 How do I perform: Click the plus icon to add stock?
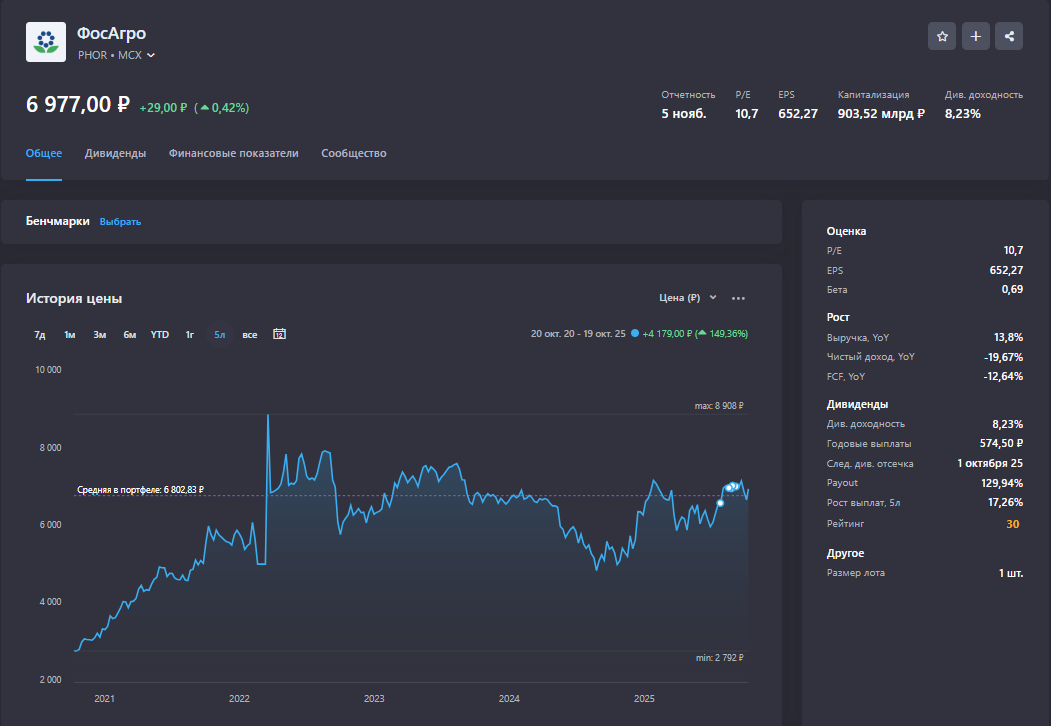(x=976, y=36)
